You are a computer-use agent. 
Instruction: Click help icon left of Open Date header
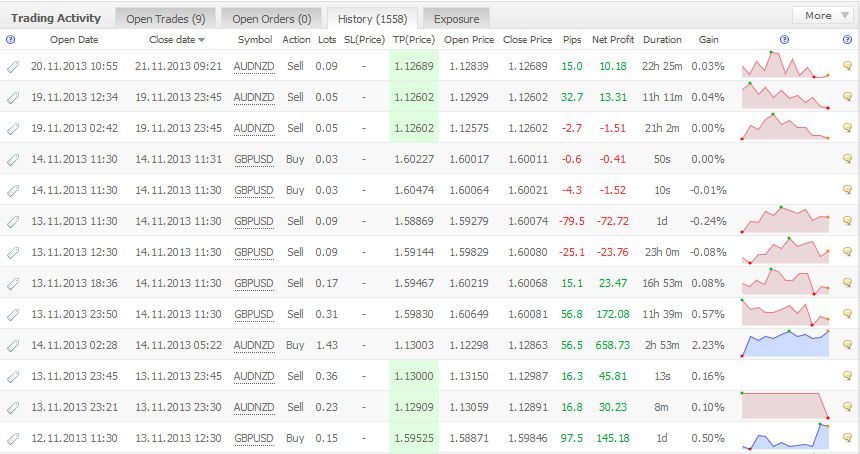11,40
